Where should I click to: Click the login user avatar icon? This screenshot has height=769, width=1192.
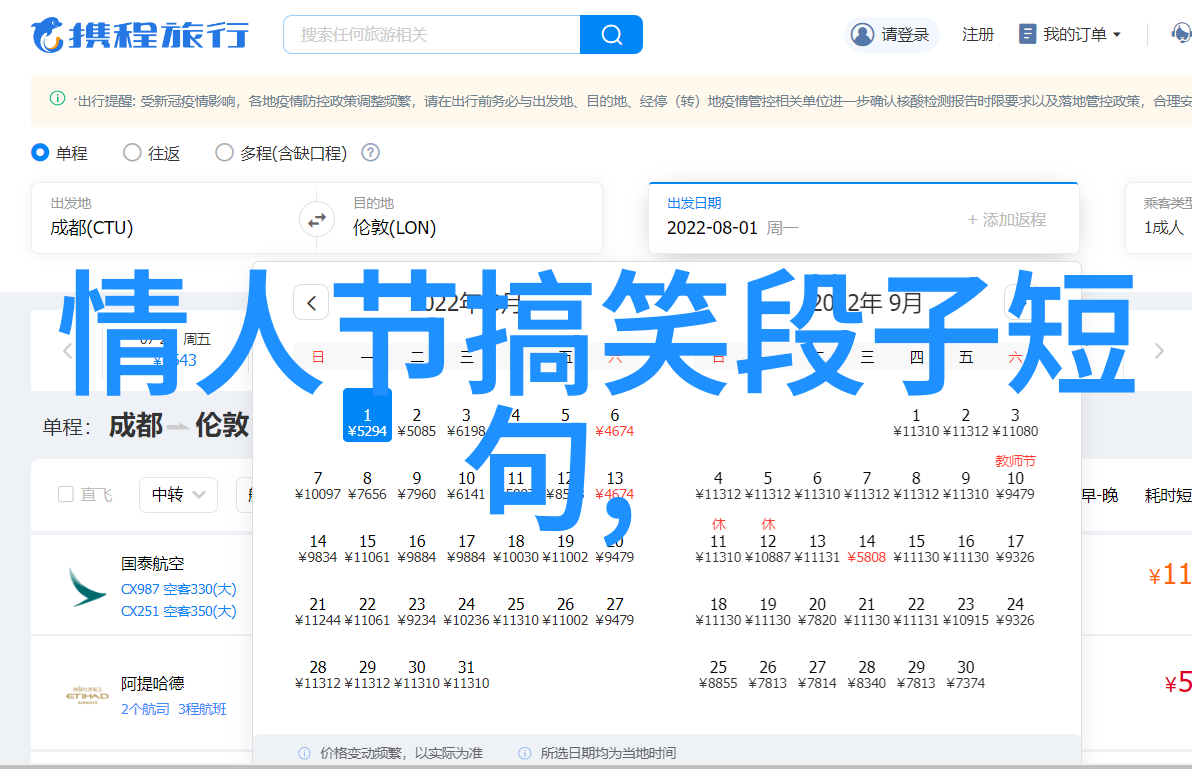862,35
